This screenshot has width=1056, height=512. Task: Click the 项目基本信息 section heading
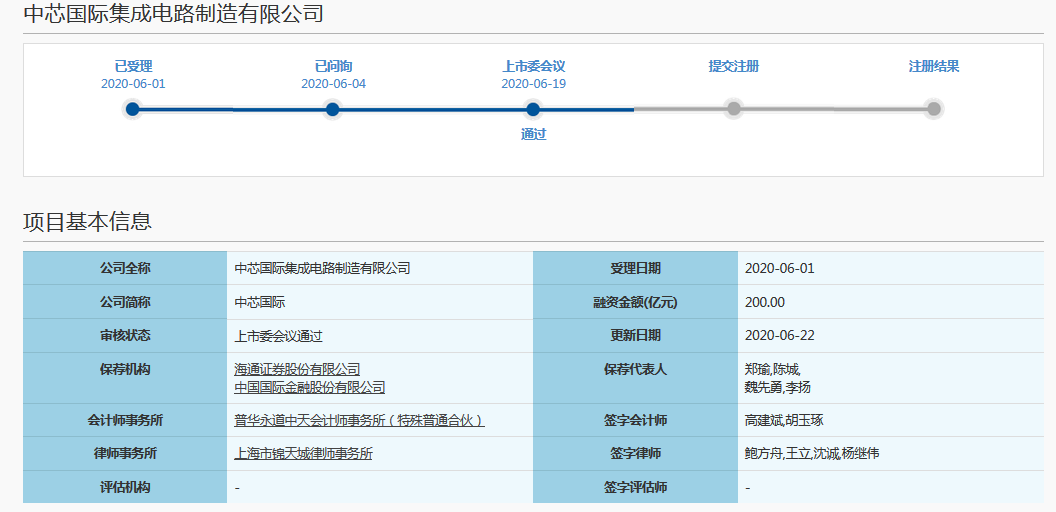[87, 222]
